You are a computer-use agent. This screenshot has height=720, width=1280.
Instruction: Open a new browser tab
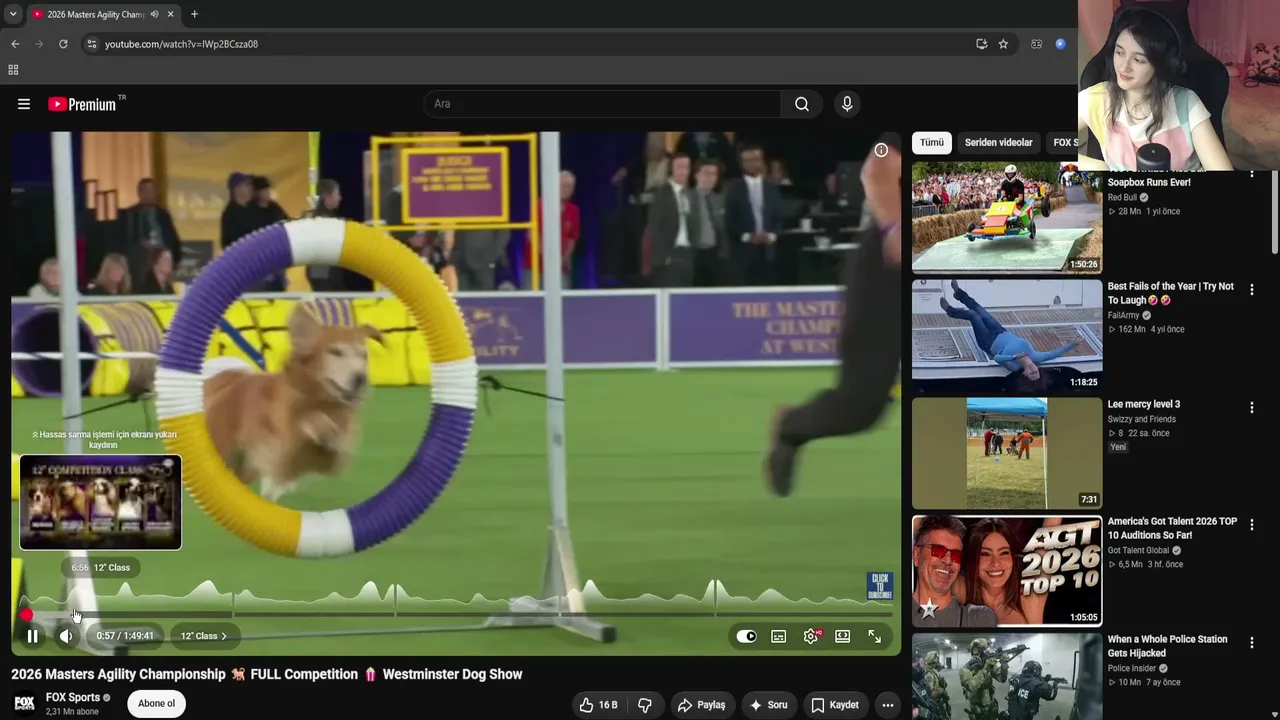(x=194, y=14)
